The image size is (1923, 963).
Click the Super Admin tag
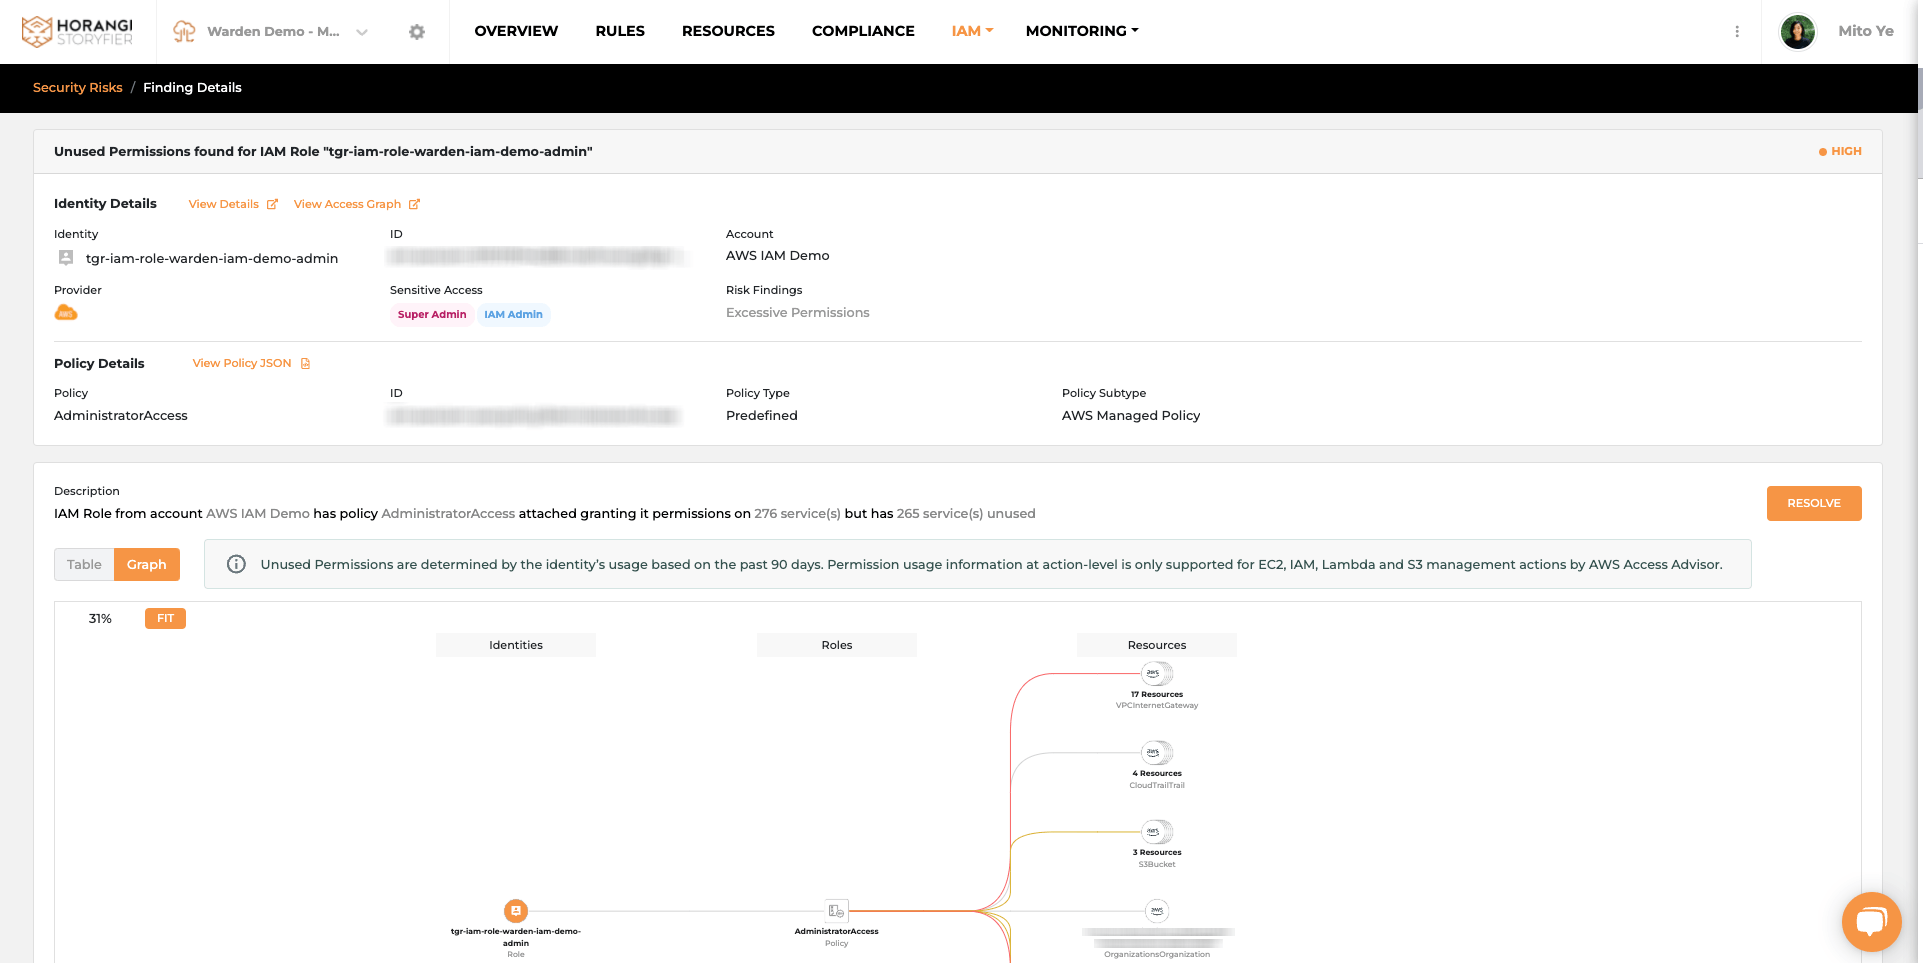pos(432,314)
